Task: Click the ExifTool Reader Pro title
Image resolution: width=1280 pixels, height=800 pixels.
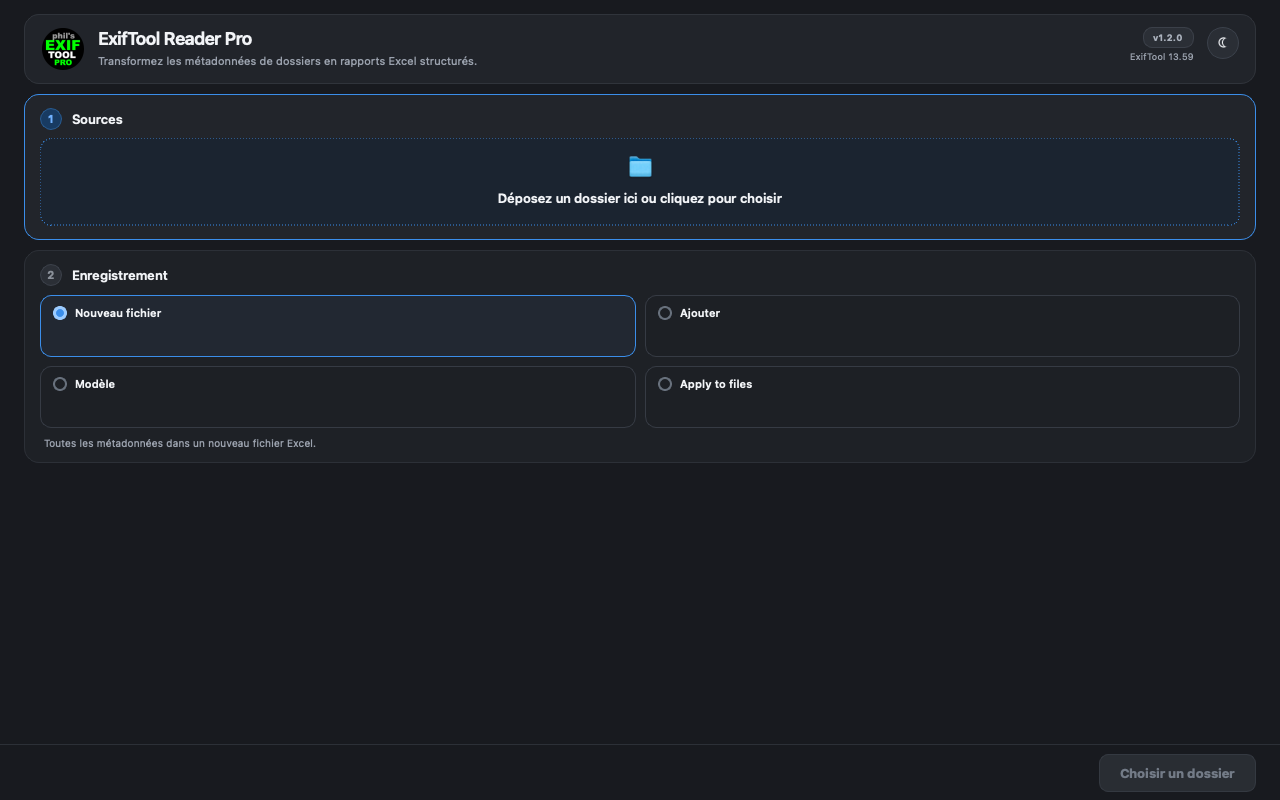Action: (175, 39)
